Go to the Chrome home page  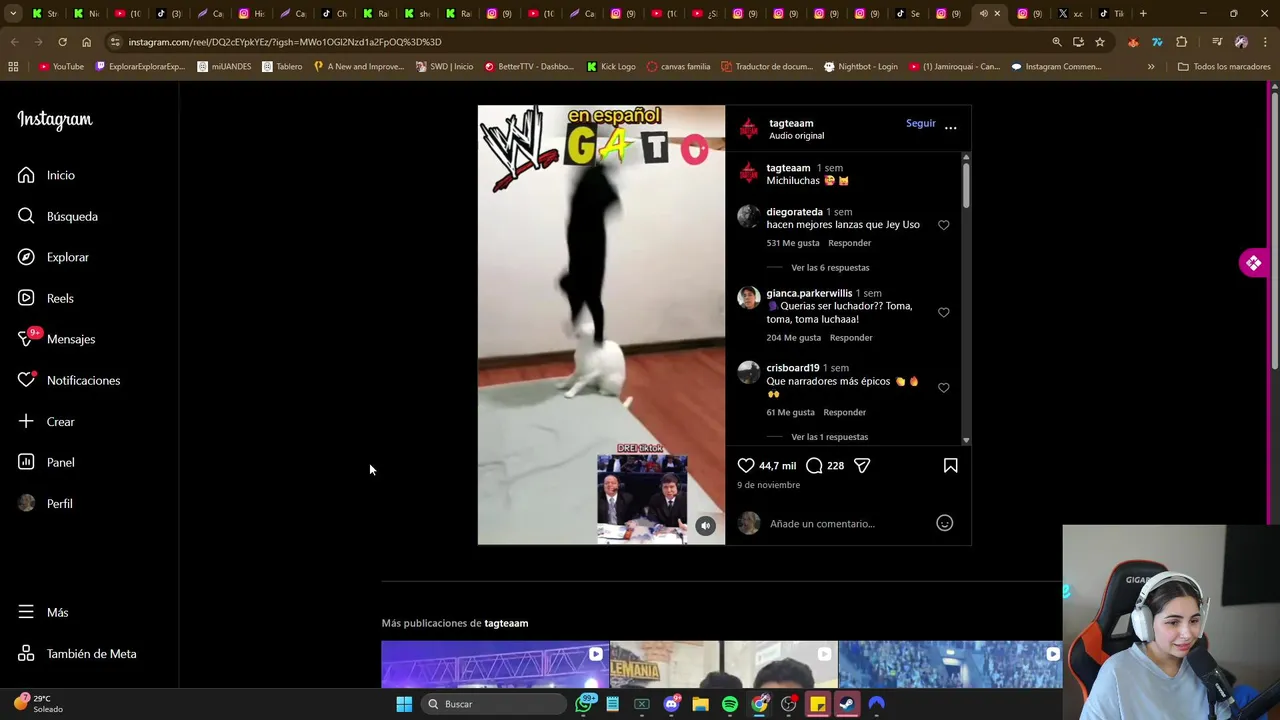pos(86,42)
